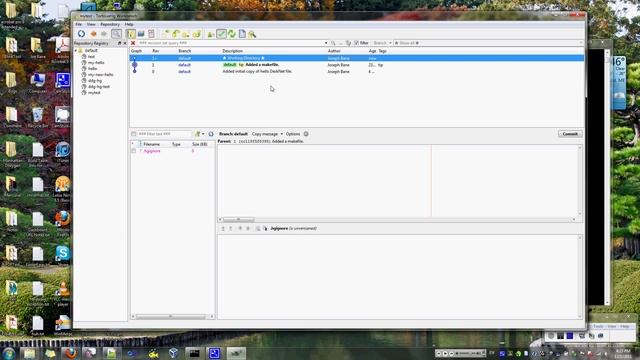This screenshot has height=360, width=640.
Task: Click the output log sheet toolbar icon
Action: point(151,34)
